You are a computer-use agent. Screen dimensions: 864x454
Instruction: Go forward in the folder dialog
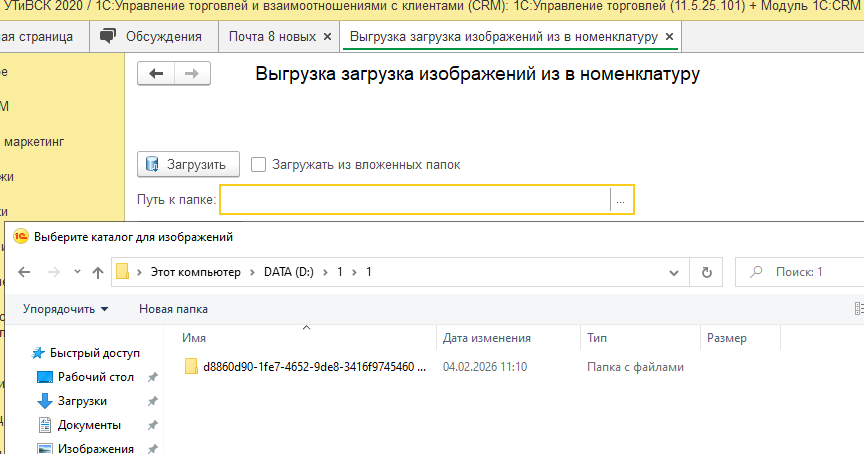click(53, 272)
